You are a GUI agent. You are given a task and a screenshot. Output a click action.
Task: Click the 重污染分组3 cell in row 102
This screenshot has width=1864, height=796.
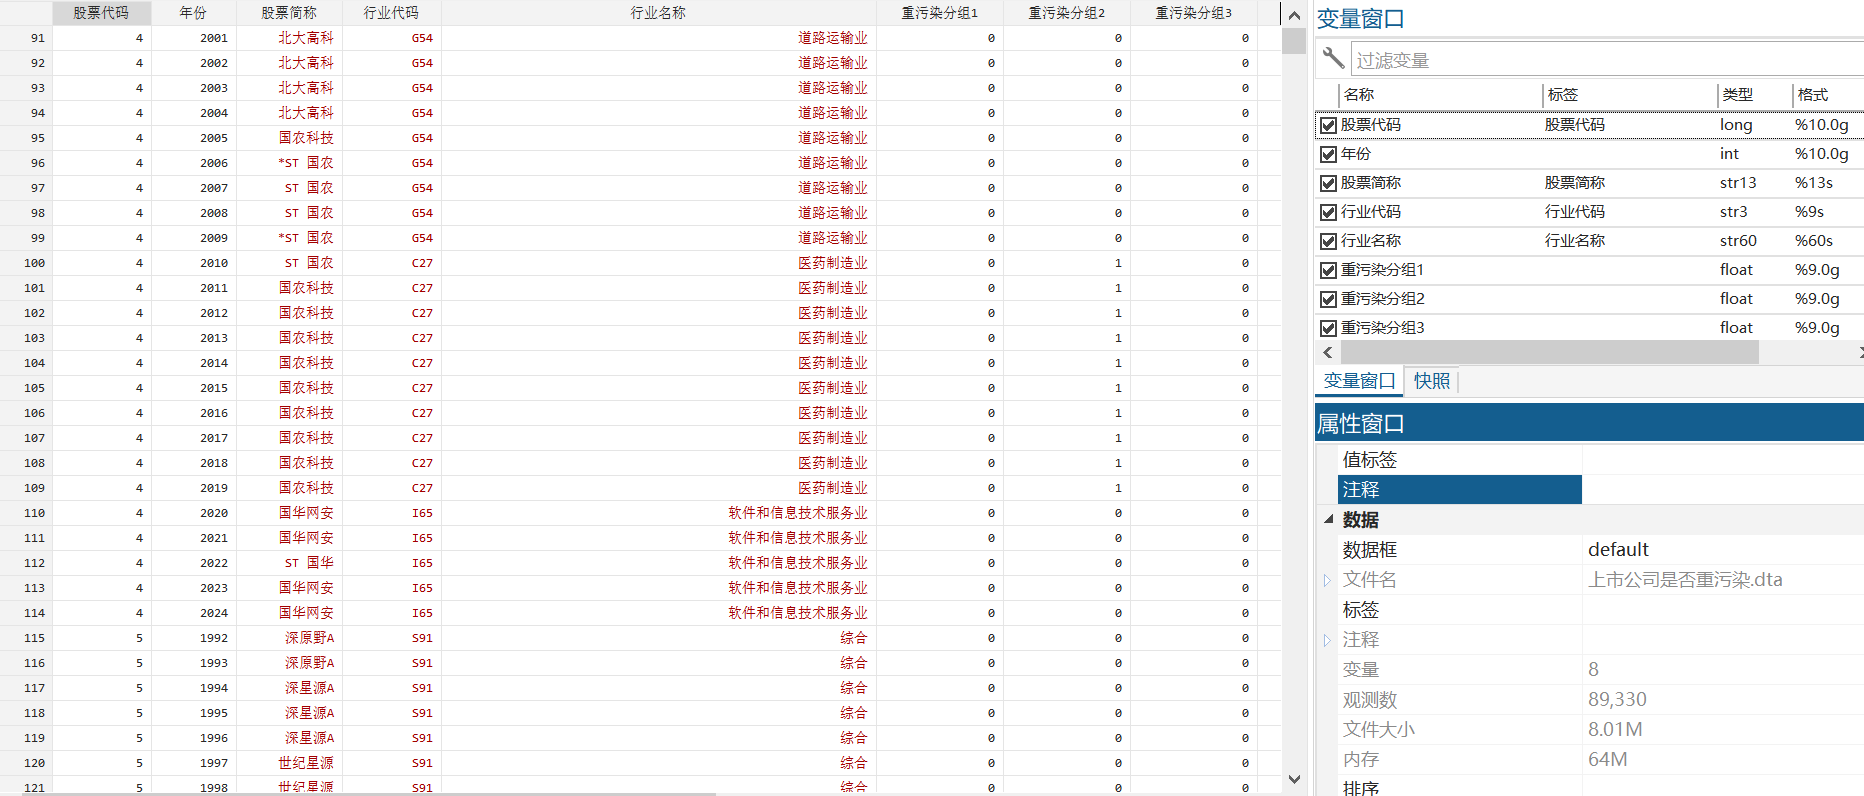pyautogui.click(x=1193, y=313)
